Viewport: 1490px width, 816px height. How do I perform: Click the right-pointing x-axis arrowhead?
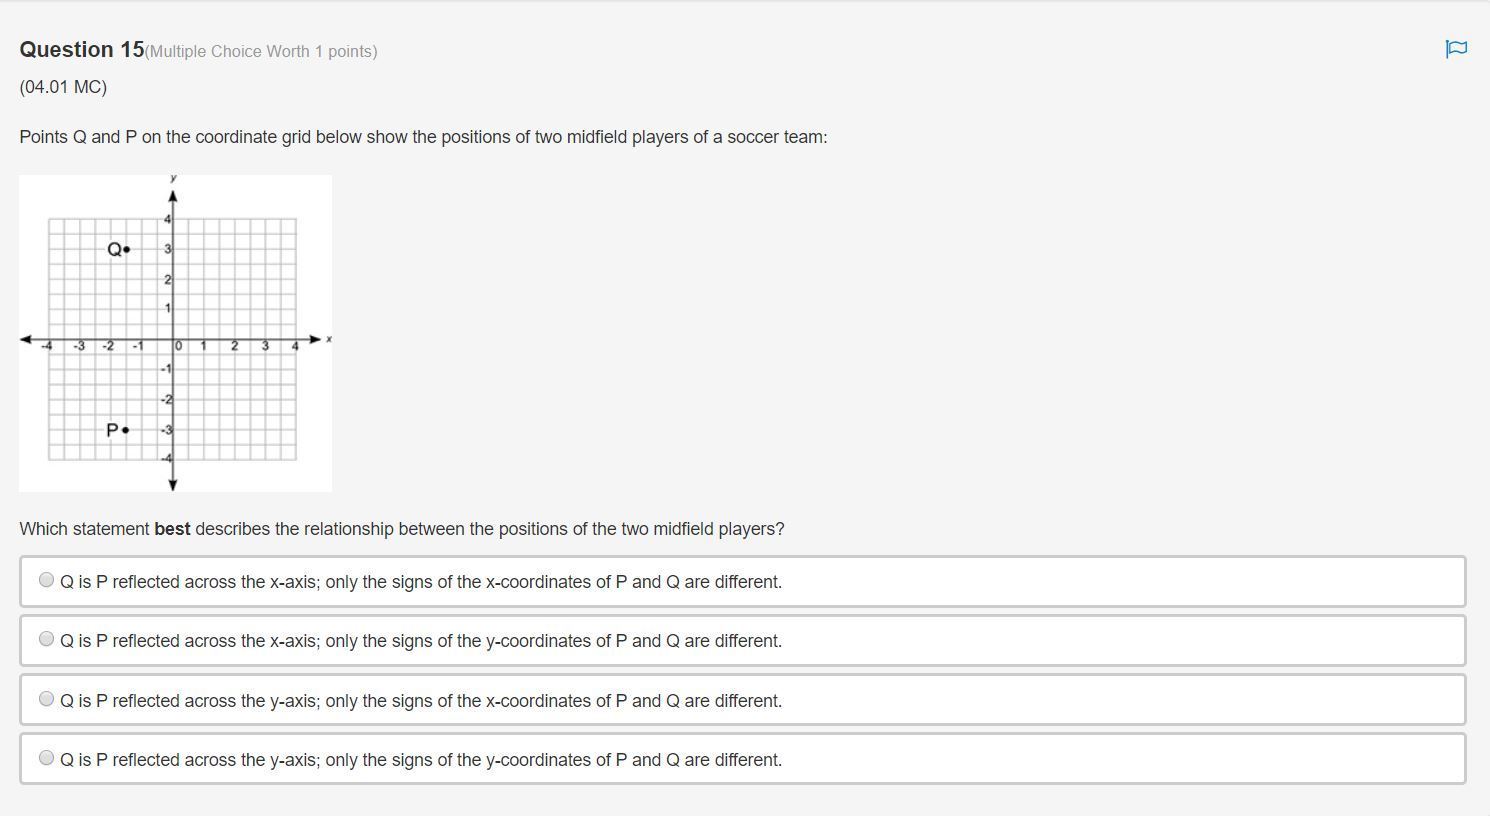316,340
